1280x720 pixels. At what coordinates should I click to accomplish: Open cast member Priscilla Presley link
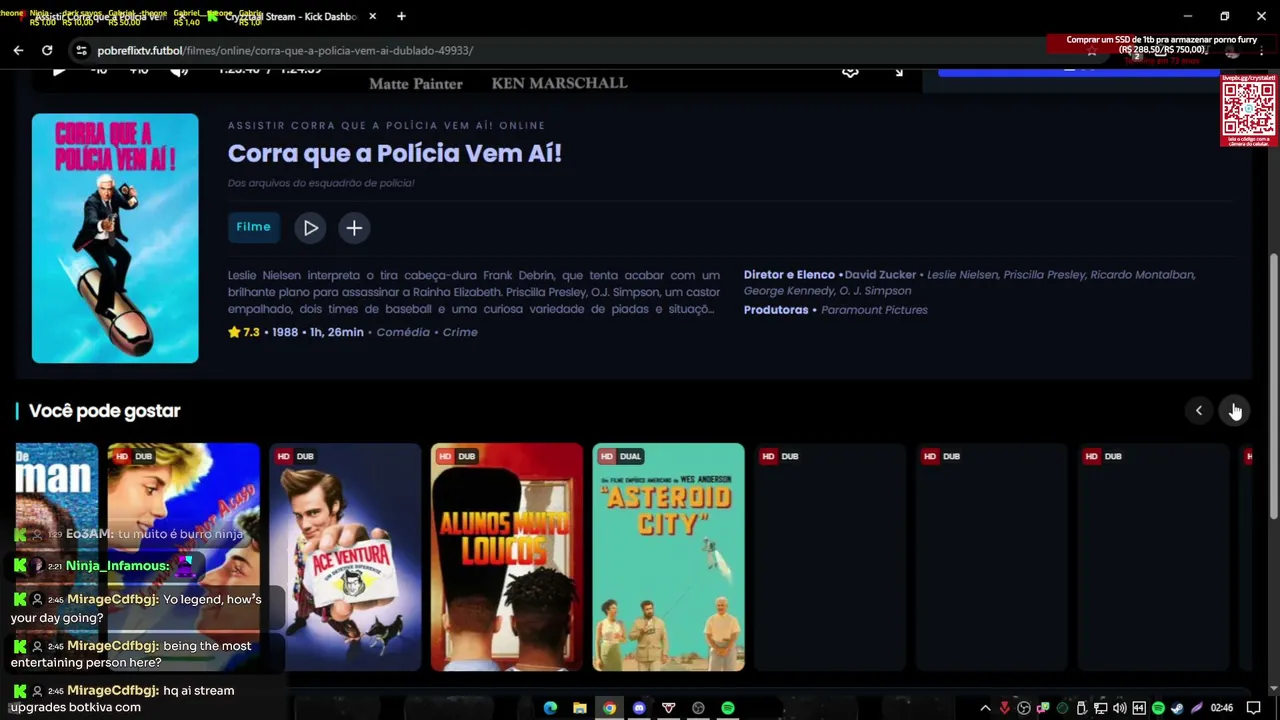pos(1043,275)
